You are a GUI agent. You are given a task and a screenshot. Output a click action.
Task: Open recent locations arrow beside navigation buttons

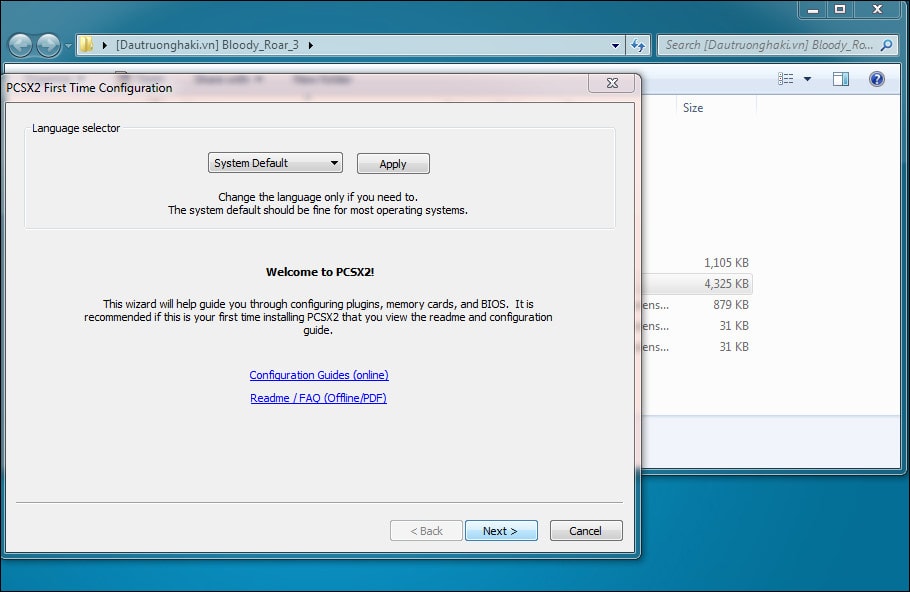coord(68,45)
